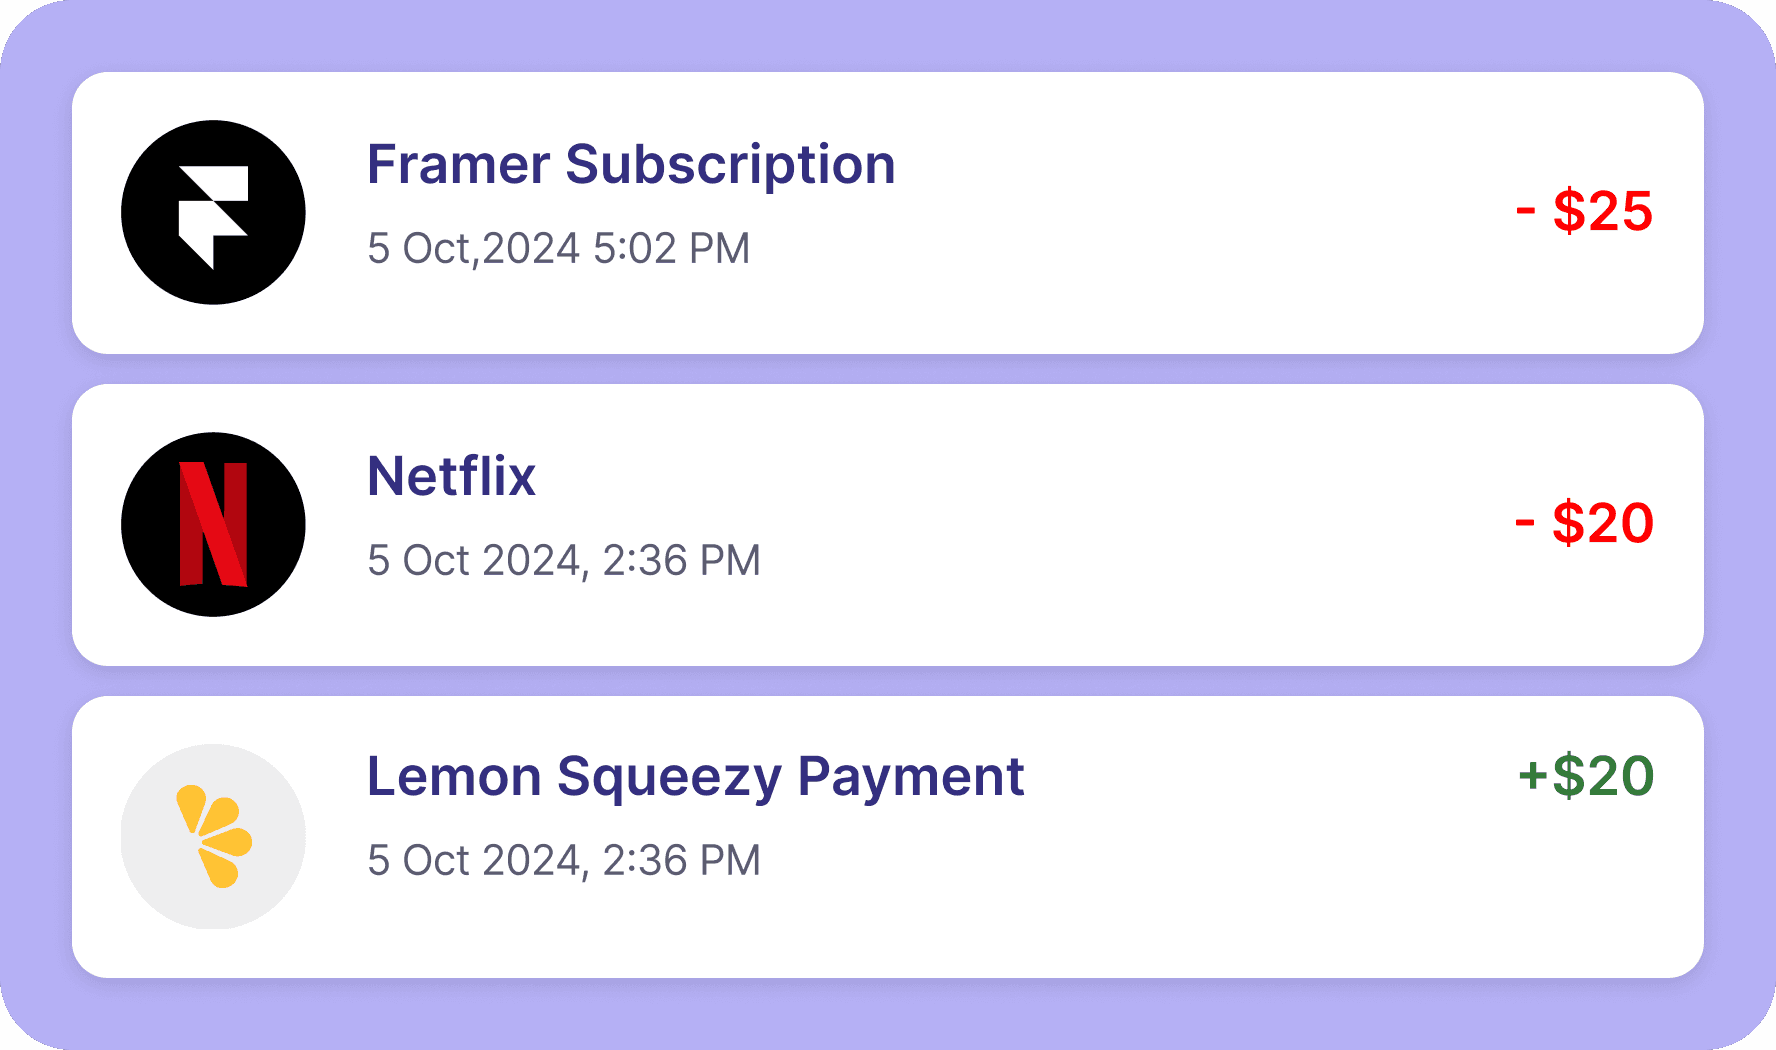Click the red Netflix logo icon

(x=213, y=524)
